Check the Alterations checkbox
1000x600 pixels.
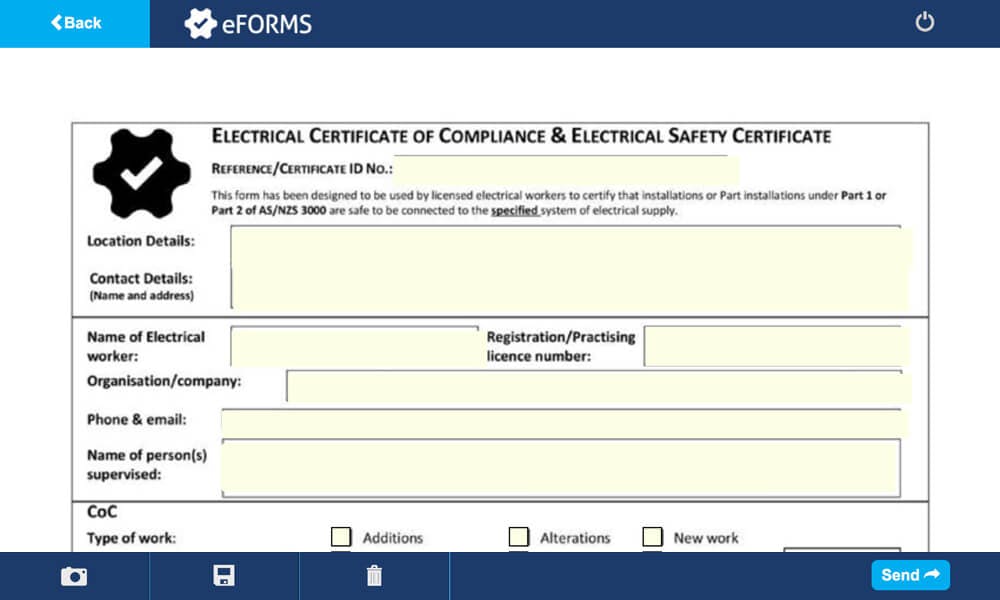519,537
